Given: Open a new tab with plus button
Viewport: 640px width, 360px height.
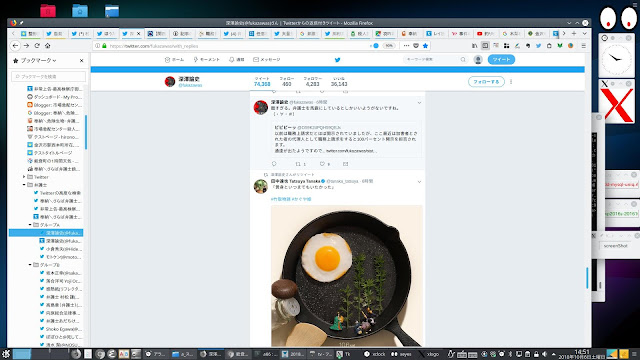Looking at the screenshot, I should click(574, 33).
